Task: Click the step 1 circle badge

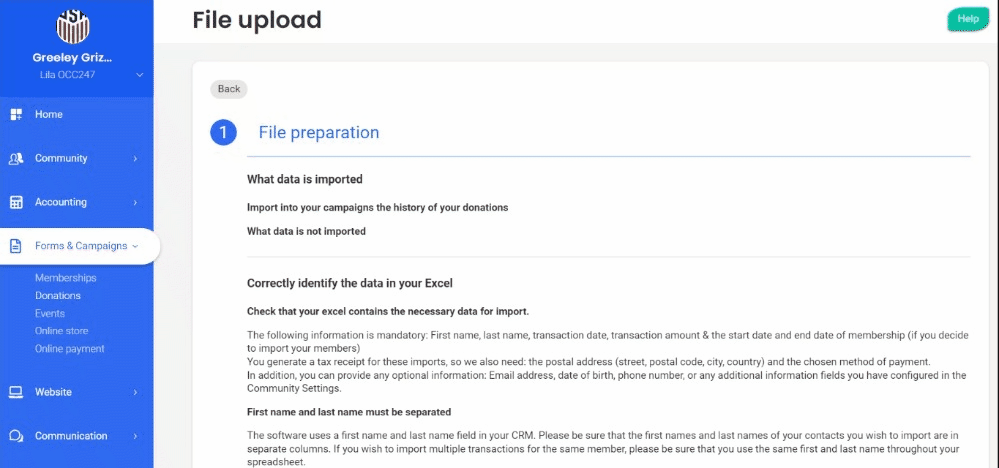Action: (x=223, y=133)
